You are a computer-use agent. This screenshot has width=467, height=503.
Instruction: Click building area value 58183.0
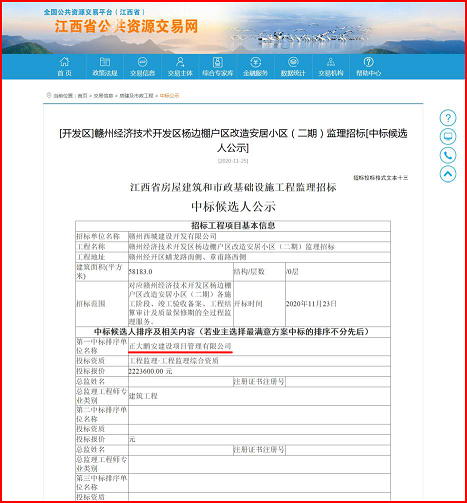[x=140, y=272]
